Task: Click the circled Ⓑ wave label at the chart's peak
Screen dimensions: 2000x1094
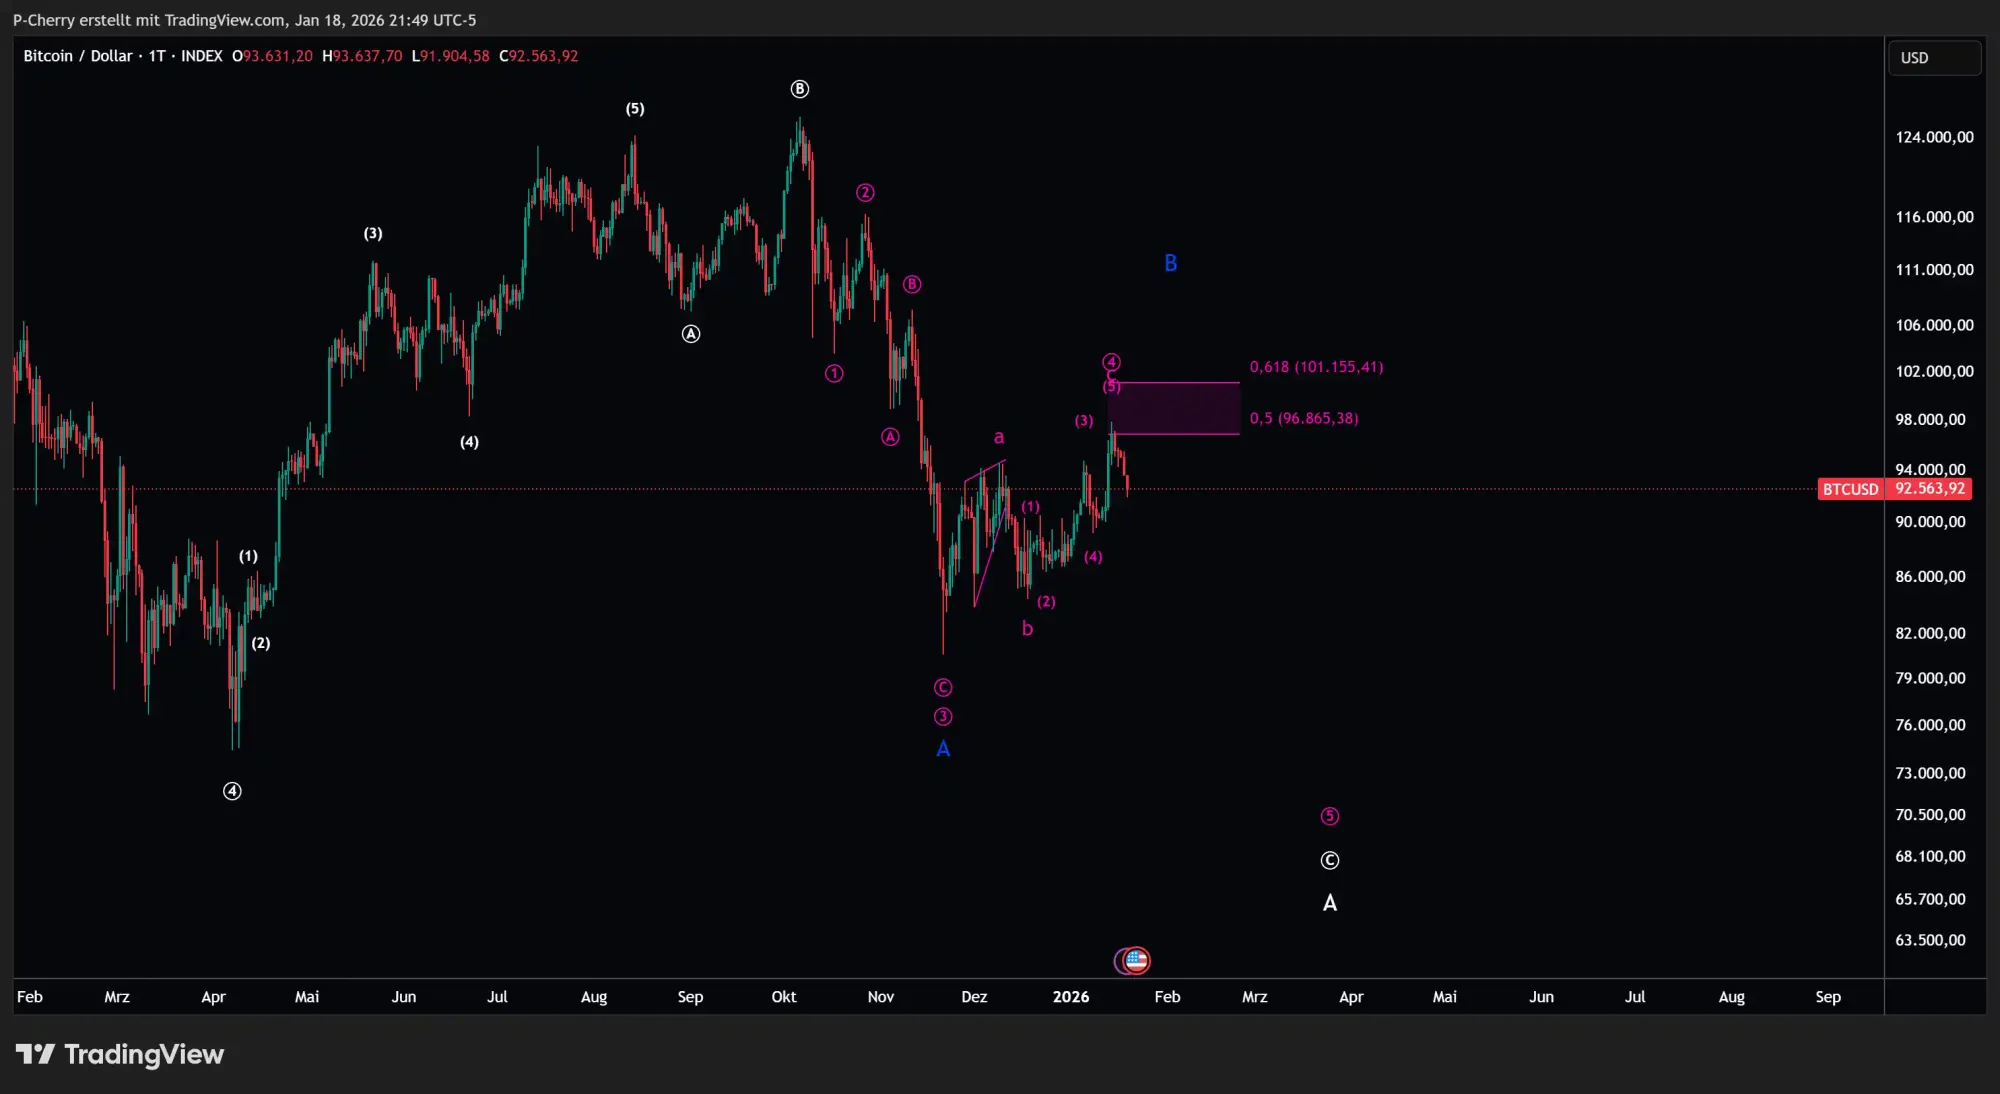Action: (x=799, y=89)
